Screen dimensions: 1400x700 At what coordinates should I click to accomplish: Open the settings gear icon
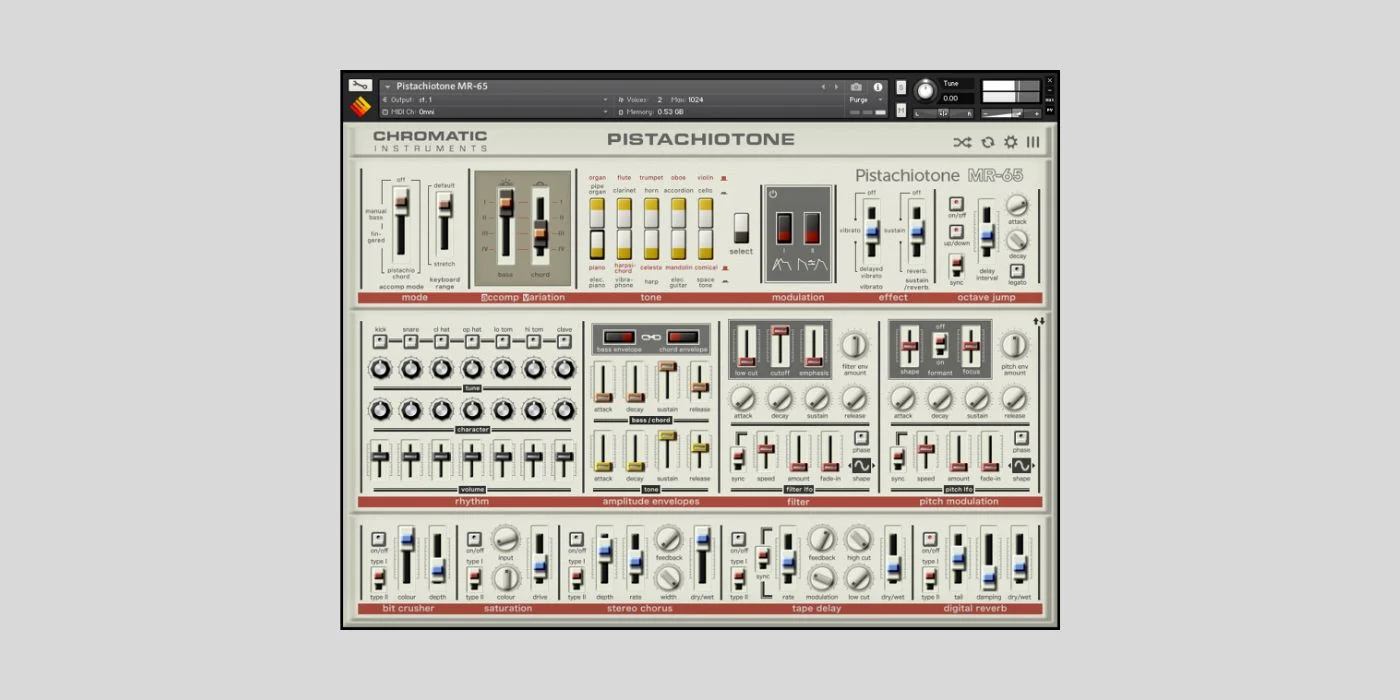1011,142
